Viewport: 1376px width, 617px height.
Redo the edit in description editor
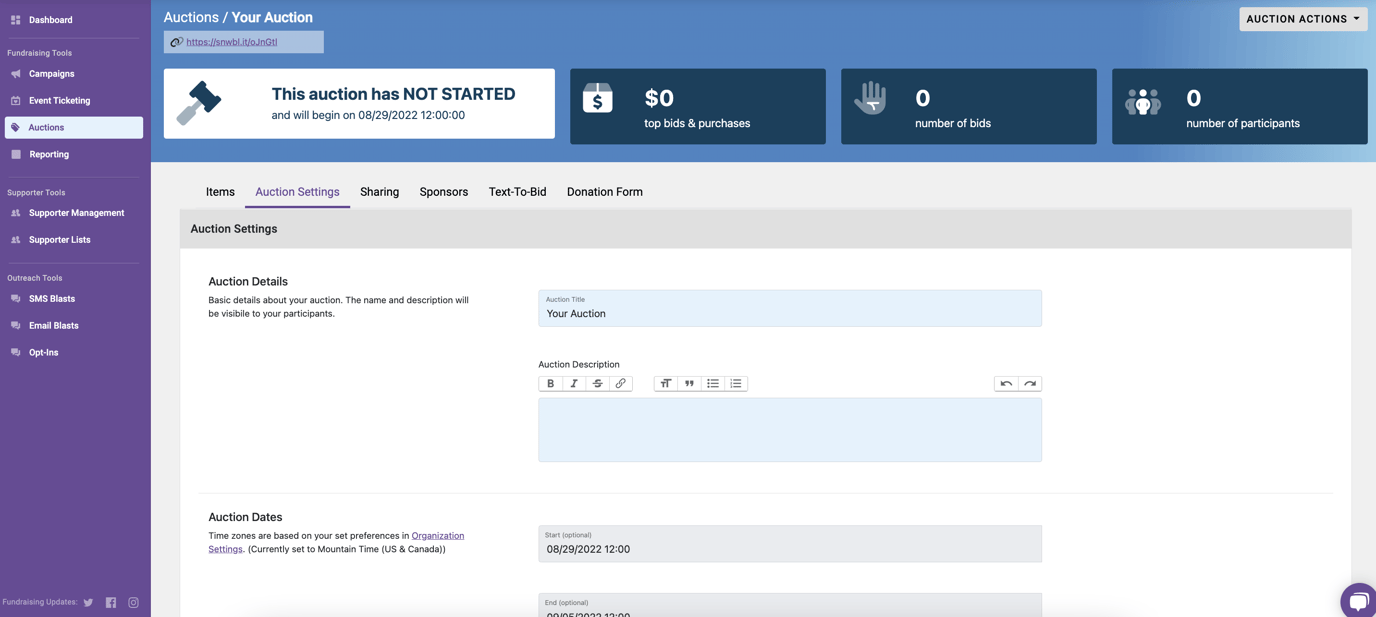coord(1030,384)
